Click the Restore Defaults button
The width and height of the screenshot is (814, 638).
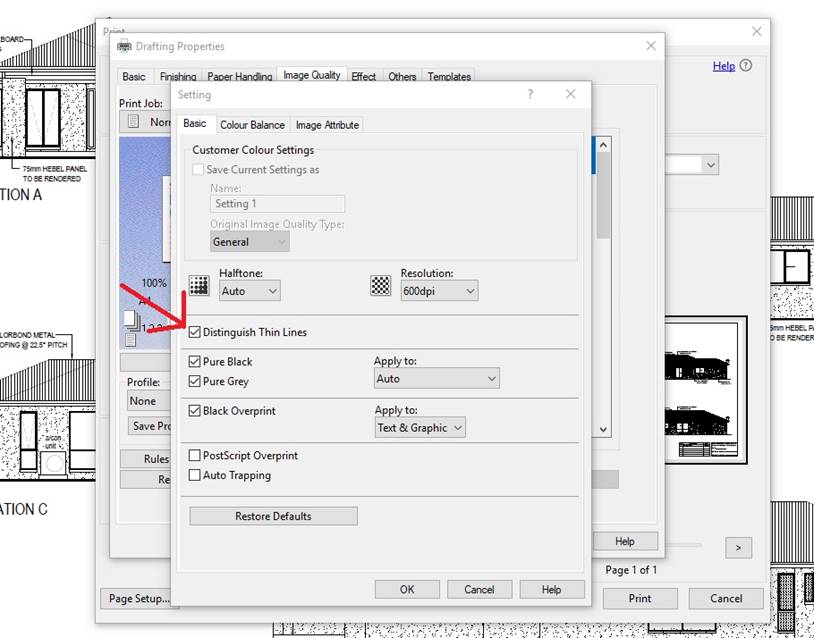click(272, 515)
